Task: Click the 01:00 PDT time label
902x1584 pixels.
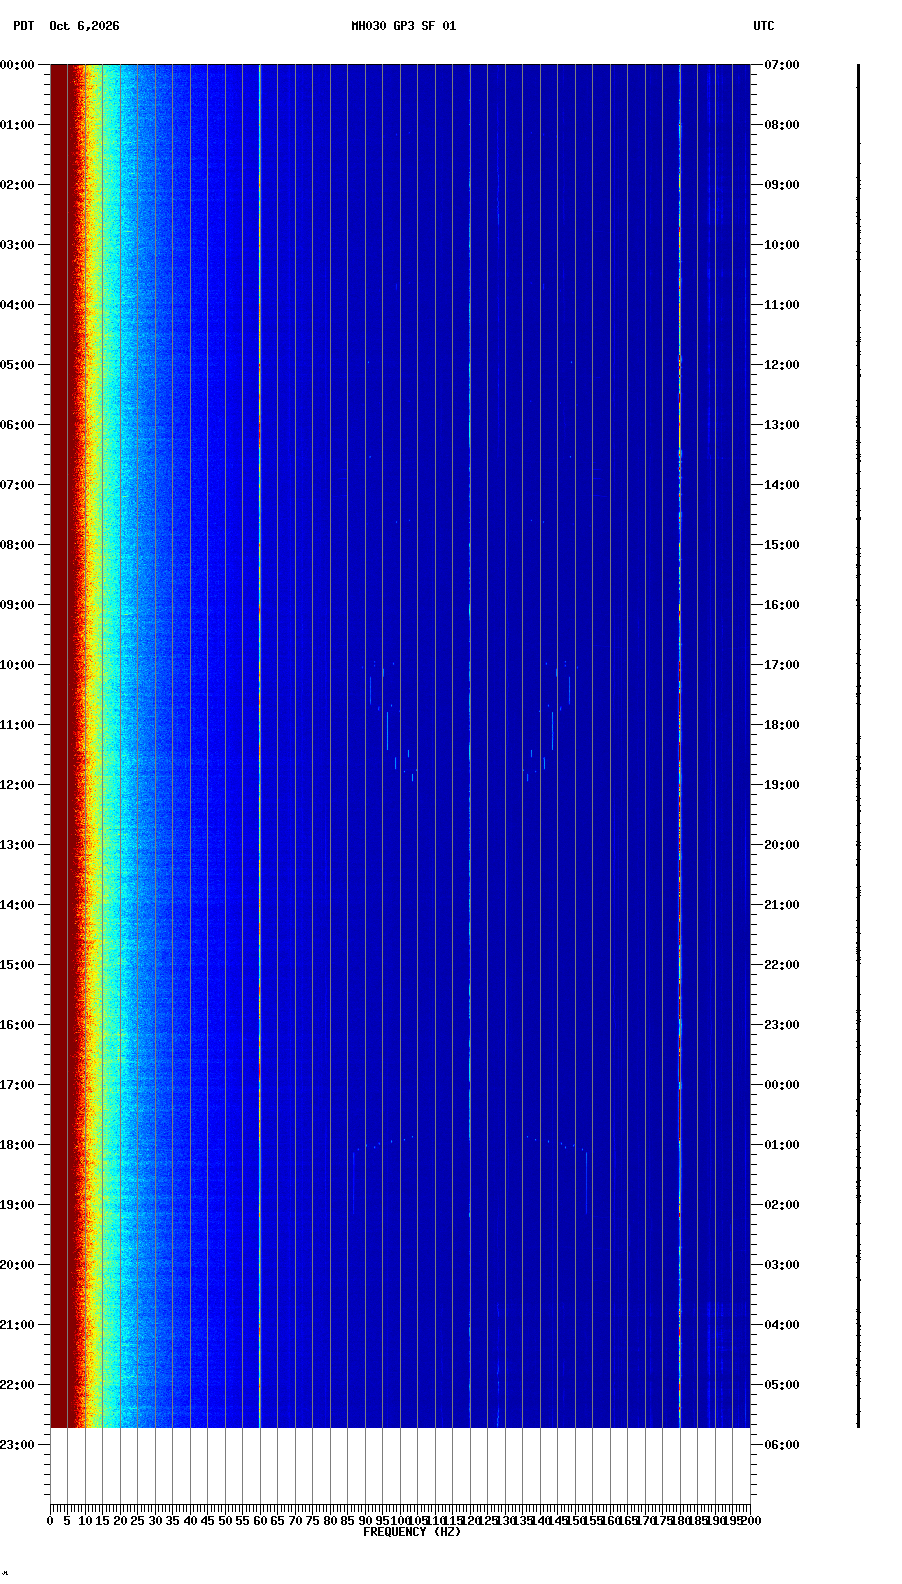Action: [17, 125]
